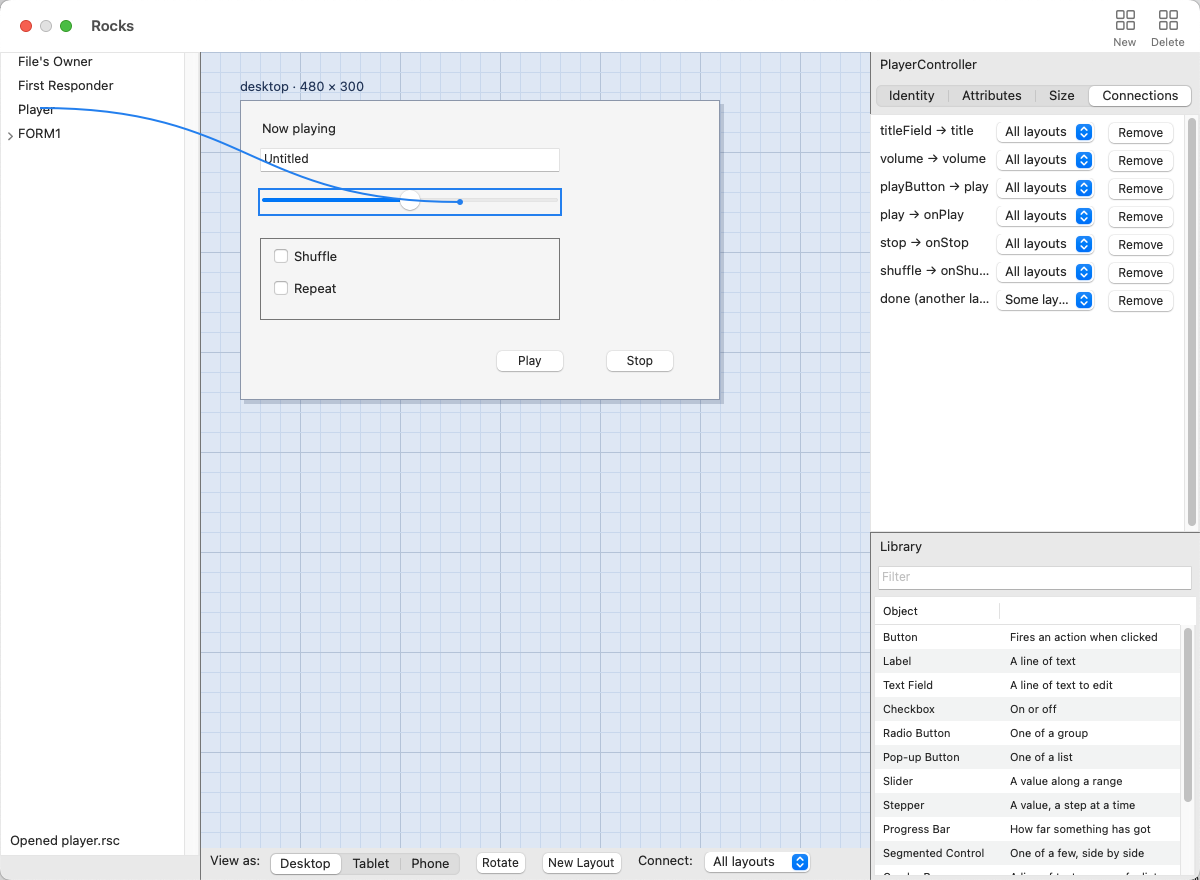Click the Untitled text field
Viewport: 1200px width, 880px height.
(x=410, y=159)
